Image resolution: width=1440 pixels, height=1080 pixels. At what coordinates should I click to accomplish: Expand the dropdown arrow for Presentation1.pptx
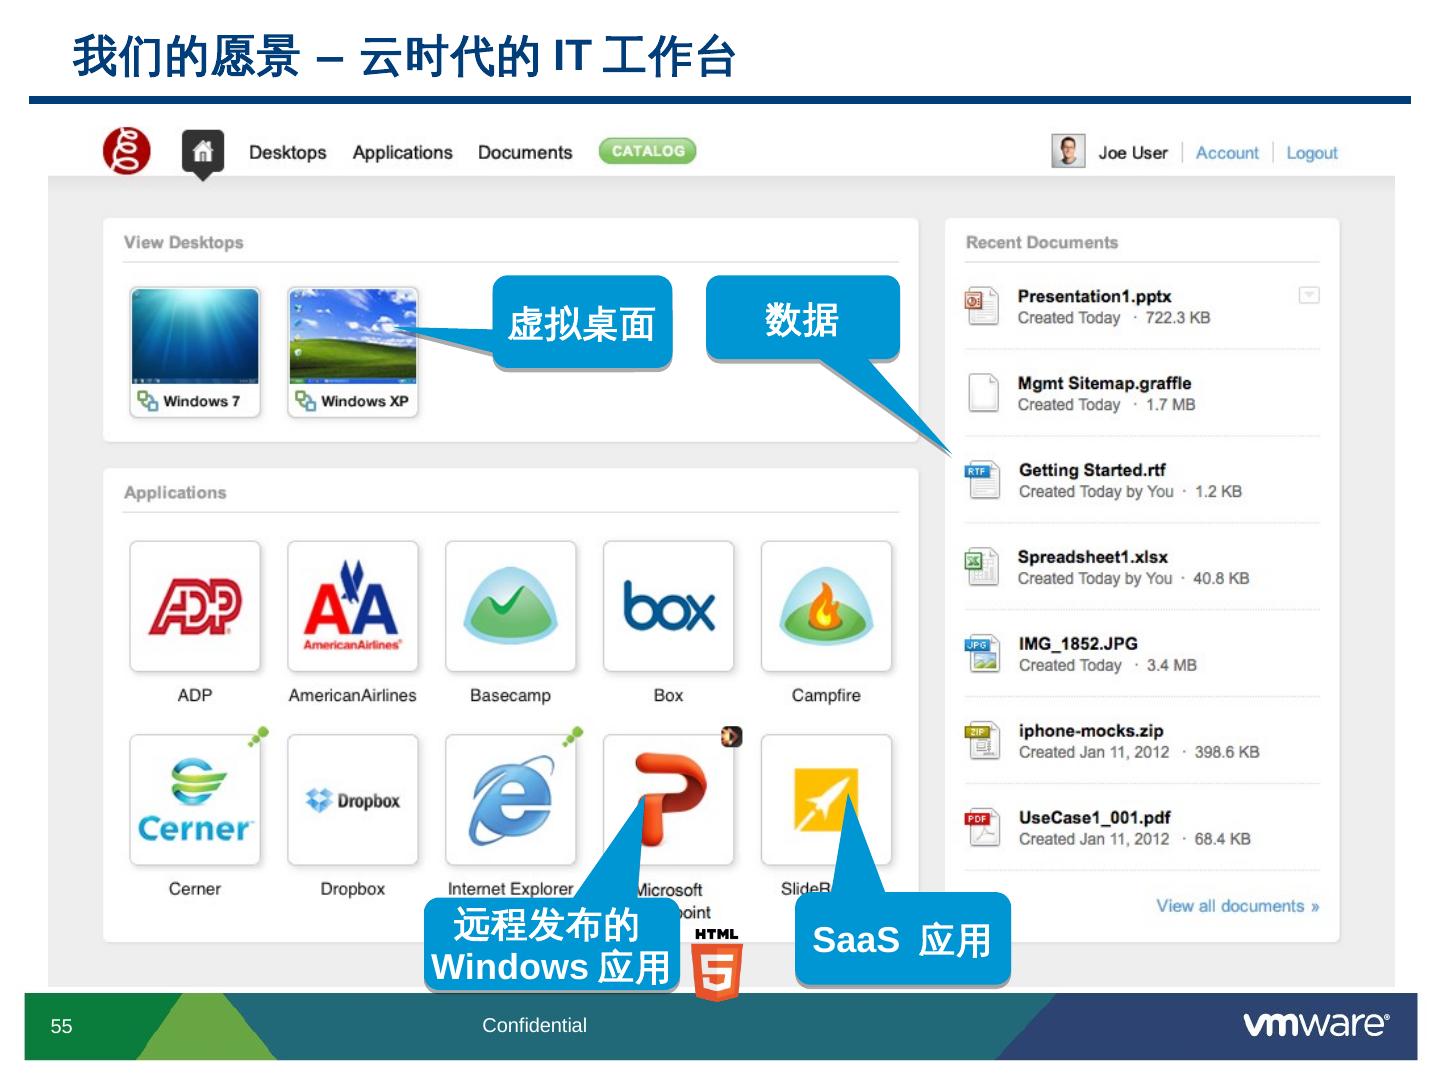tap(1308, 295)
